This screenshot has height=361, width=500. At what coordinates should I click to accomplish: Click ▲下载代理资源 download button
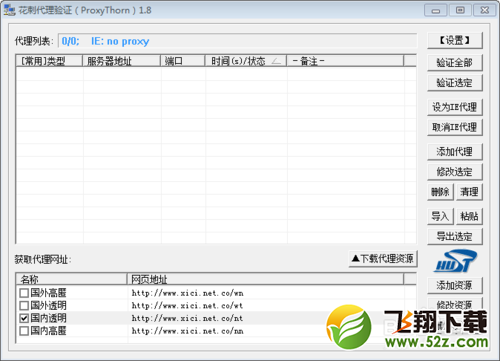(383, 259)
